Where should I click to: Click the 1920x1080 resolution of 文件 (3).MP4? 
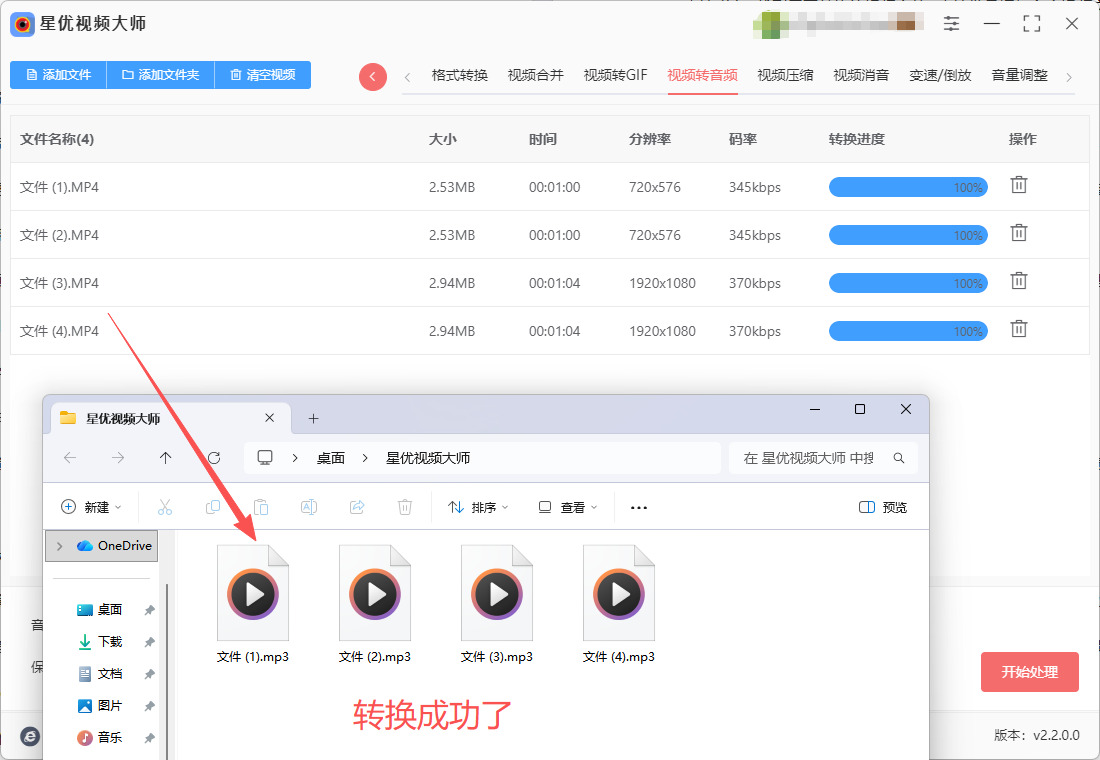point(662,284)
